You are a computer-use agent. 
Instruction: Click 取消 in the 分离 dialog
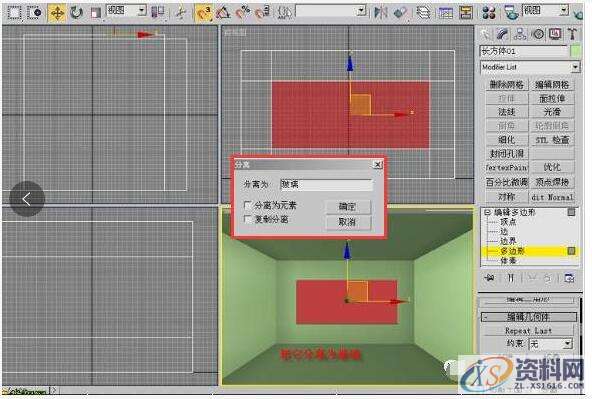pos(348,222)
